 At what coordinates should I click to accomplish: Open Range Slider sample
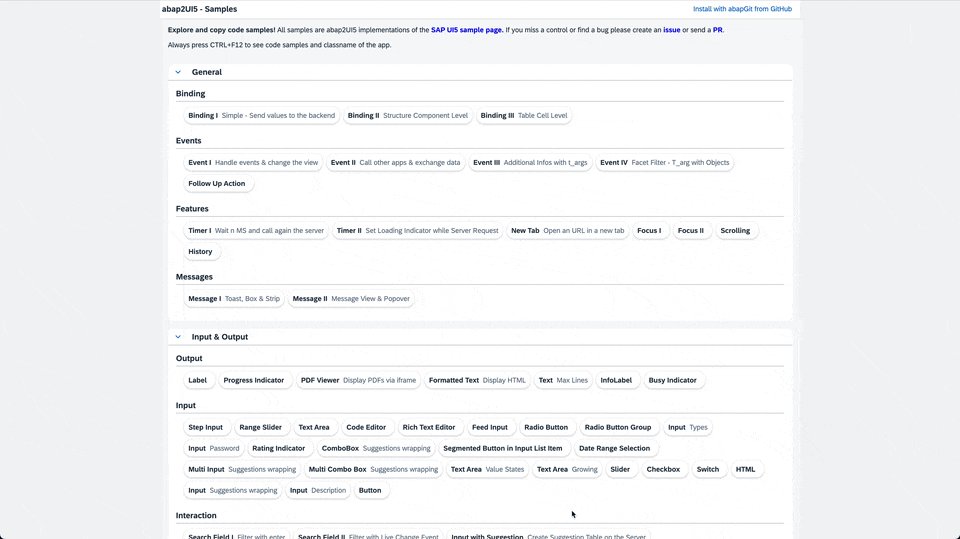260,427
